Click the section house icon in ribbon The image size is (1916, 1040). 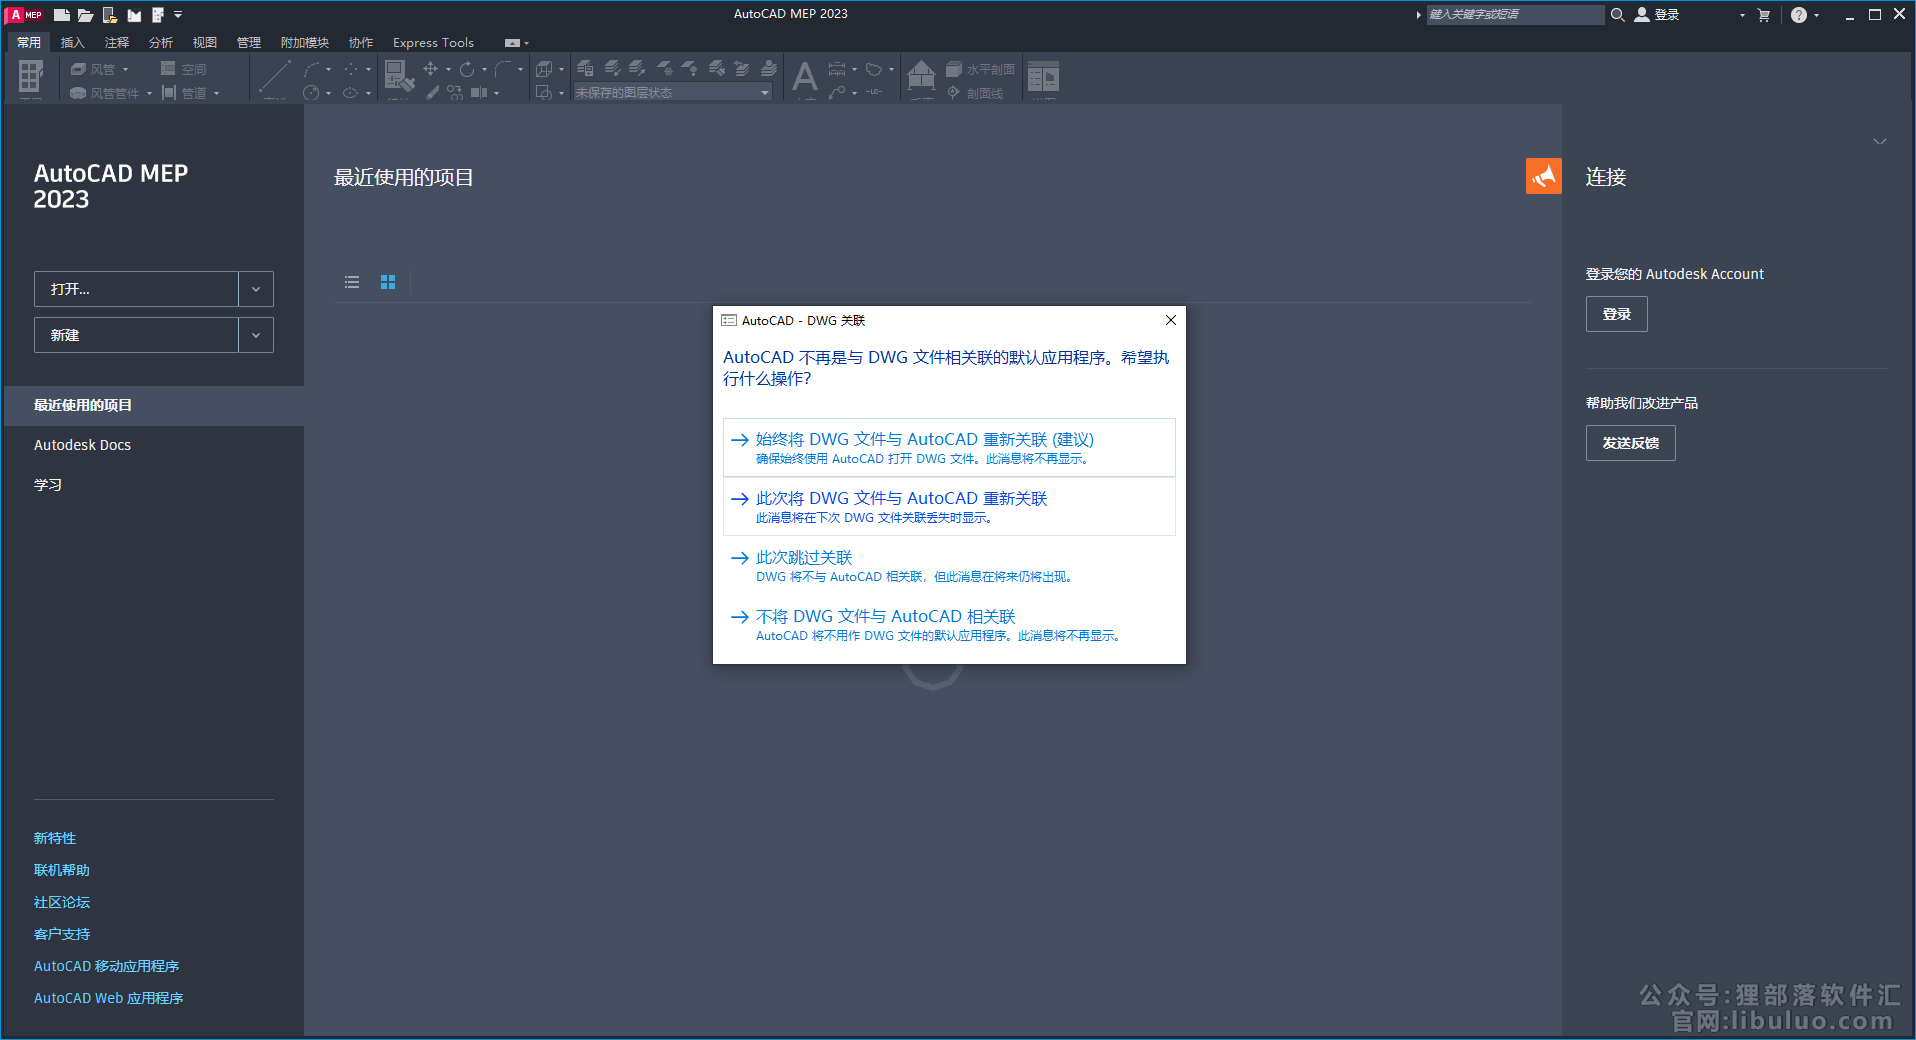(x=921, y=75)
